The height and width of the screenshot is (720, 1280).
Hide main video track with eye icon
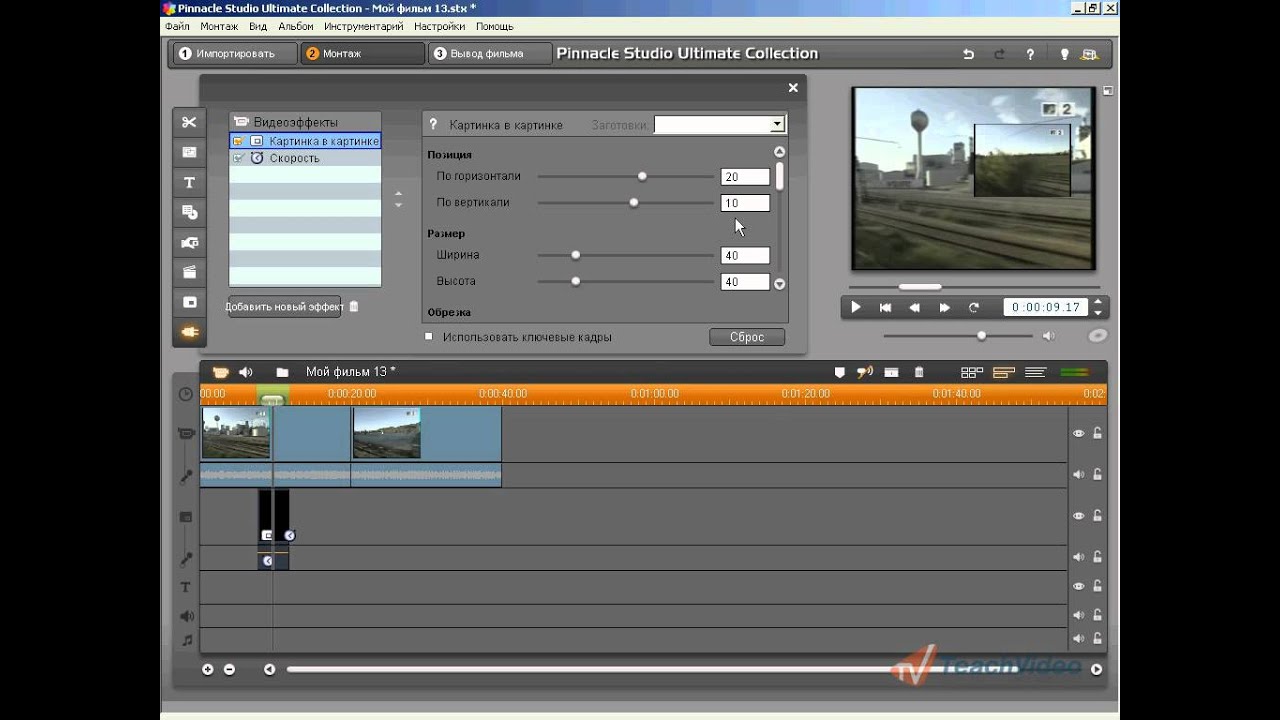(1078, 433)
